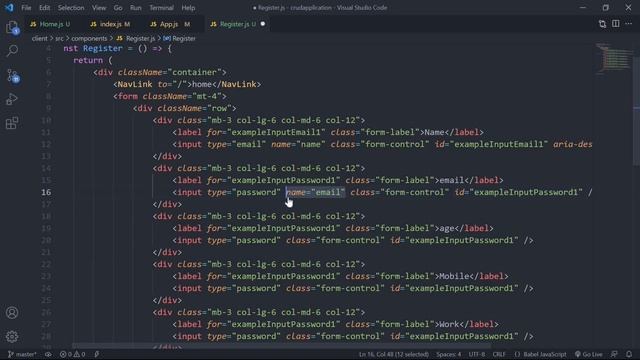Switch to the App.js tab
640x360 pixels.
[x=170, y=24]
